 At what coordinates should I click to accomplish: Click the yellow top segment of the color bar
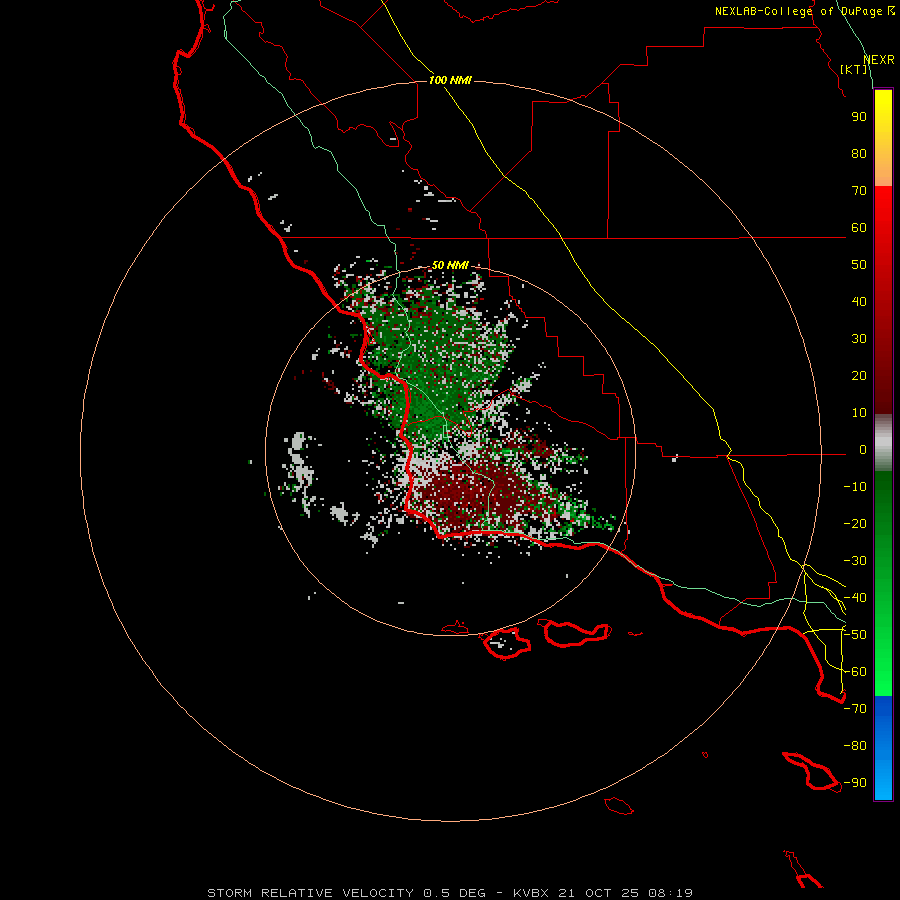(883, 138)
